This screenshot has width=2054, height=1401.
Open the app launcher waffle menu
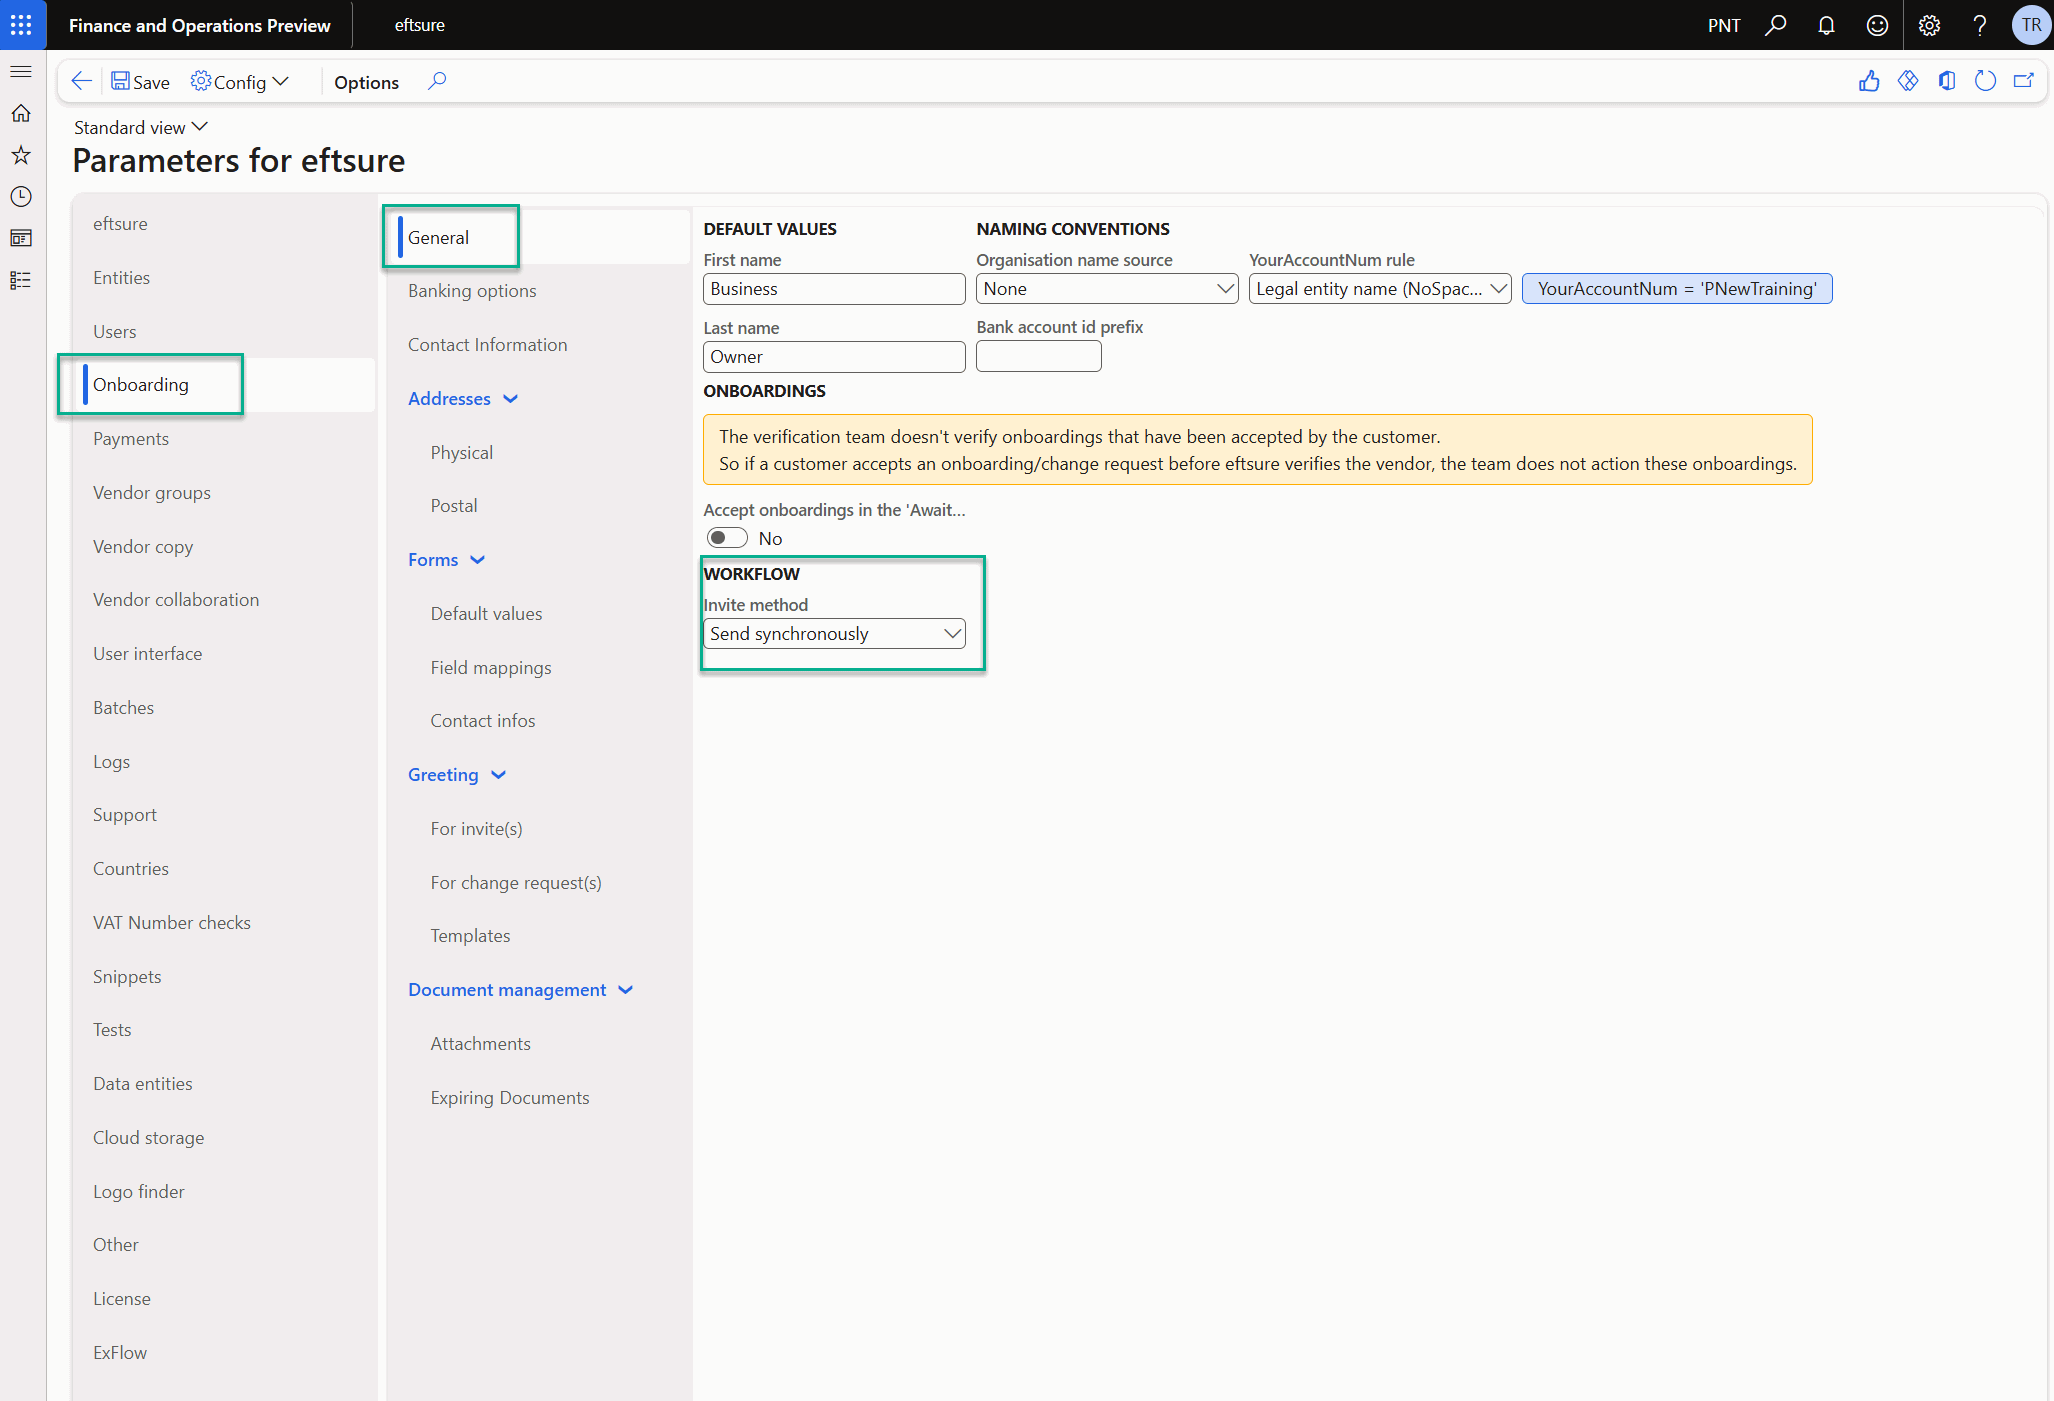(x=21, y=25)
